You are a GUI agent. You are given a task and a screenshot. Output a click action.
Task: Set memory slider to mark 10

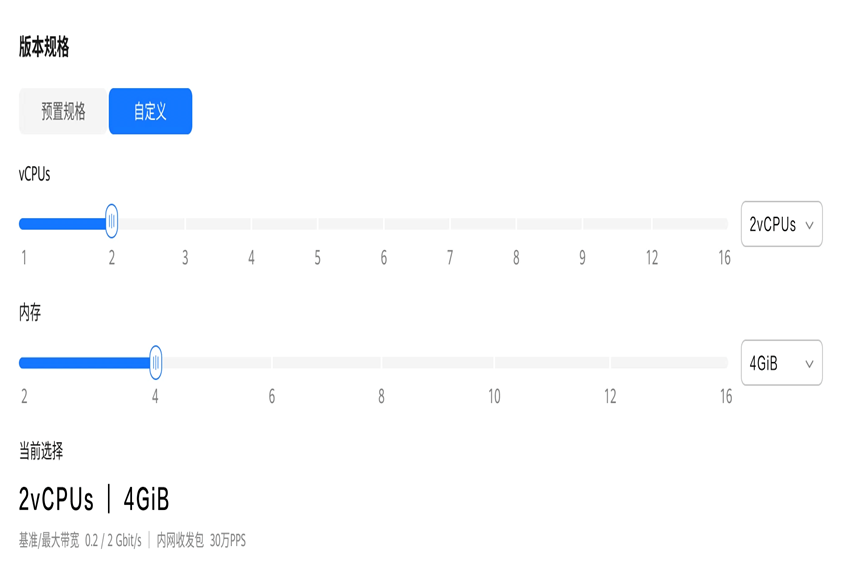point(494,363)
